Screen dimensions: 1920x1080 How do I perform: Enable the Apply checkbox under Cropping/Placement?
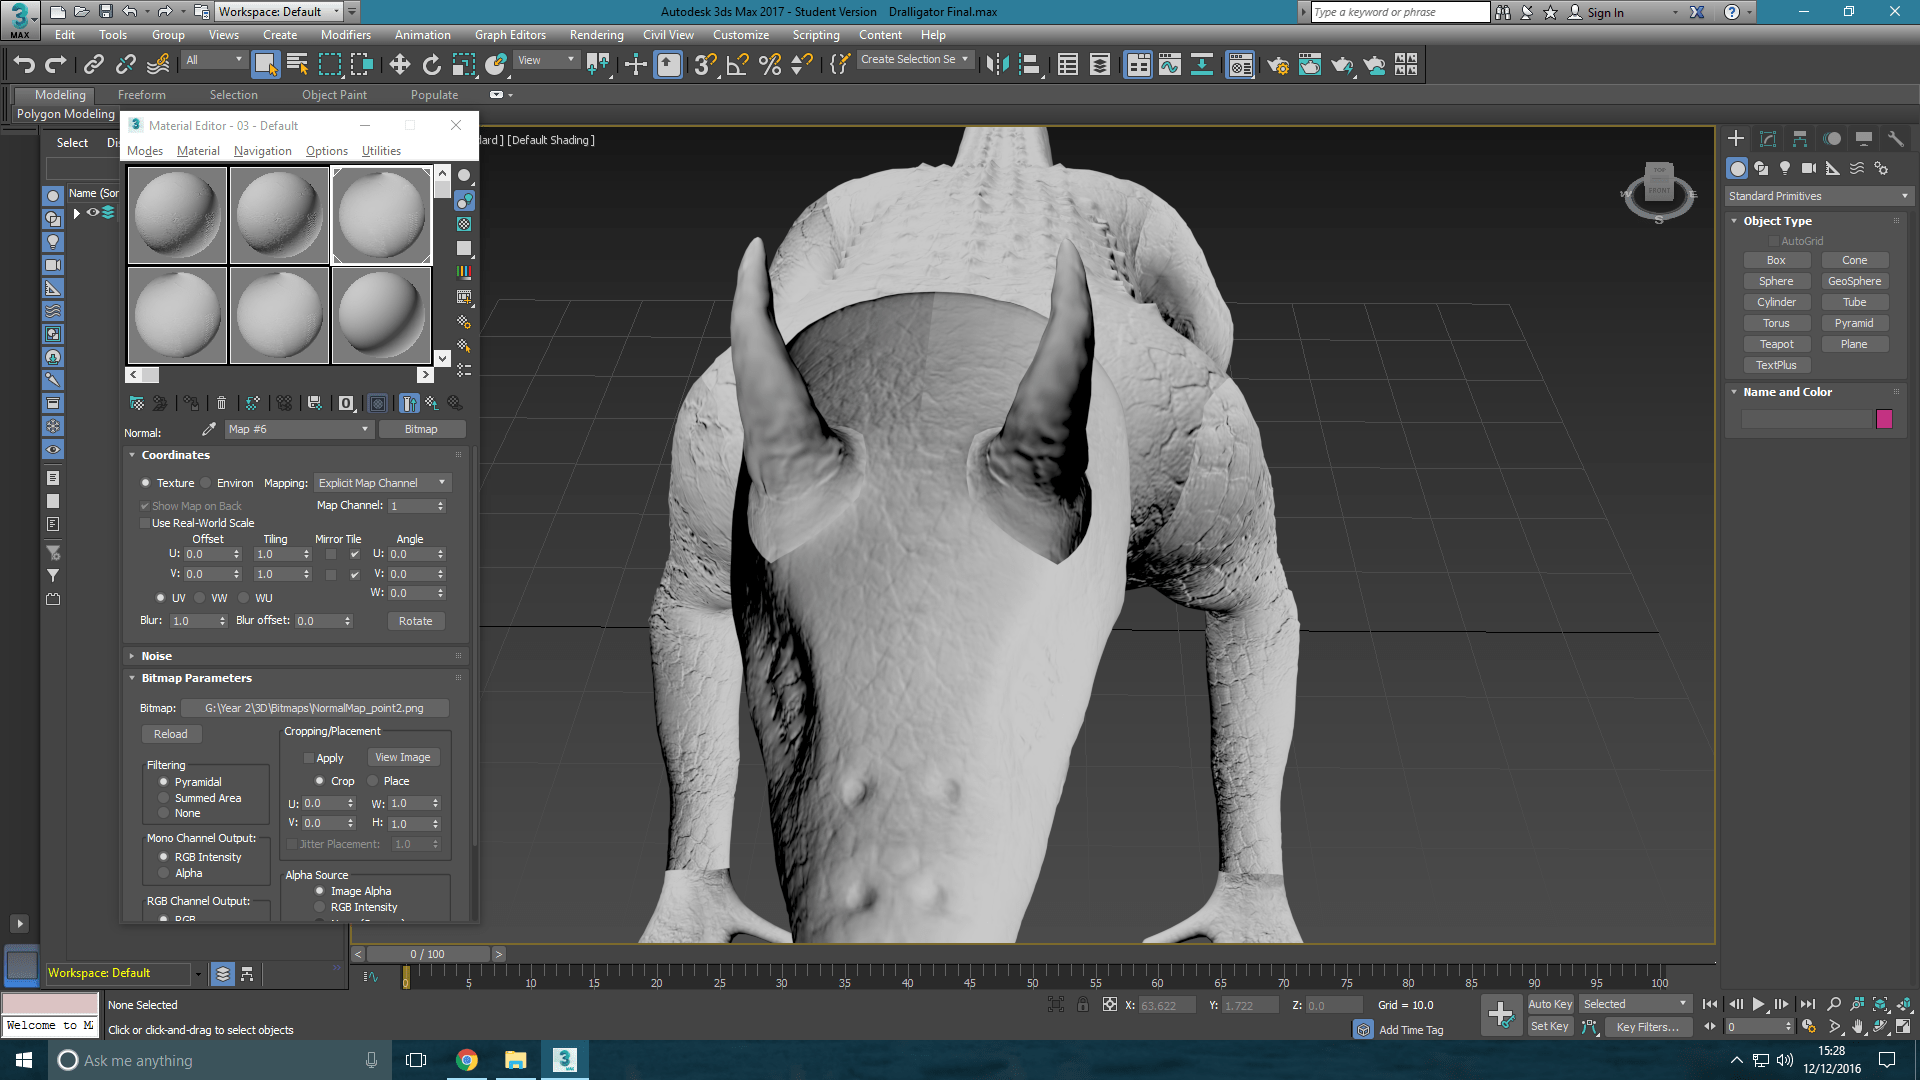point(310,757)
